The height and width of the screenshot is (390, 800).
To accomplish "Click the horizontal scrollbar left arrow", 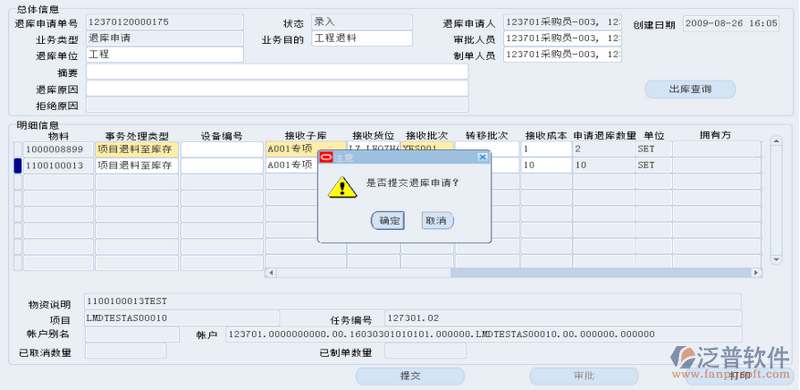I will coord(270,273).
